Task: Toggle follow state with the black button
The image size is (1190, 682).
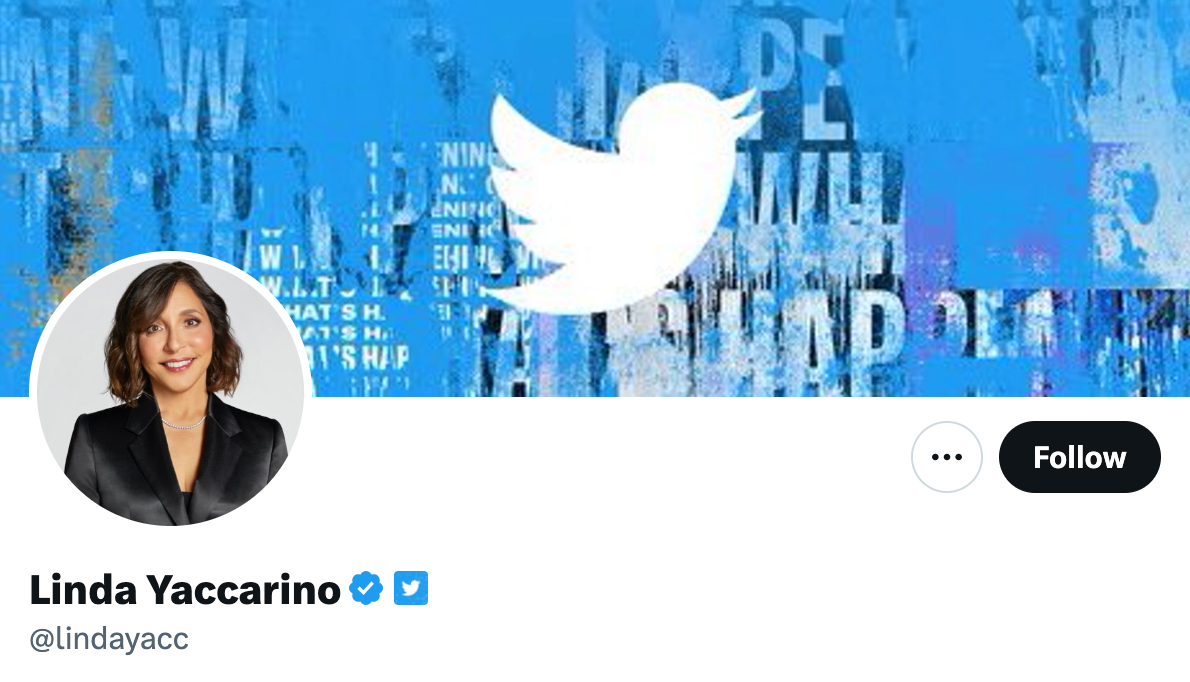Action: pyautogui.click(x=1079, y=457)
